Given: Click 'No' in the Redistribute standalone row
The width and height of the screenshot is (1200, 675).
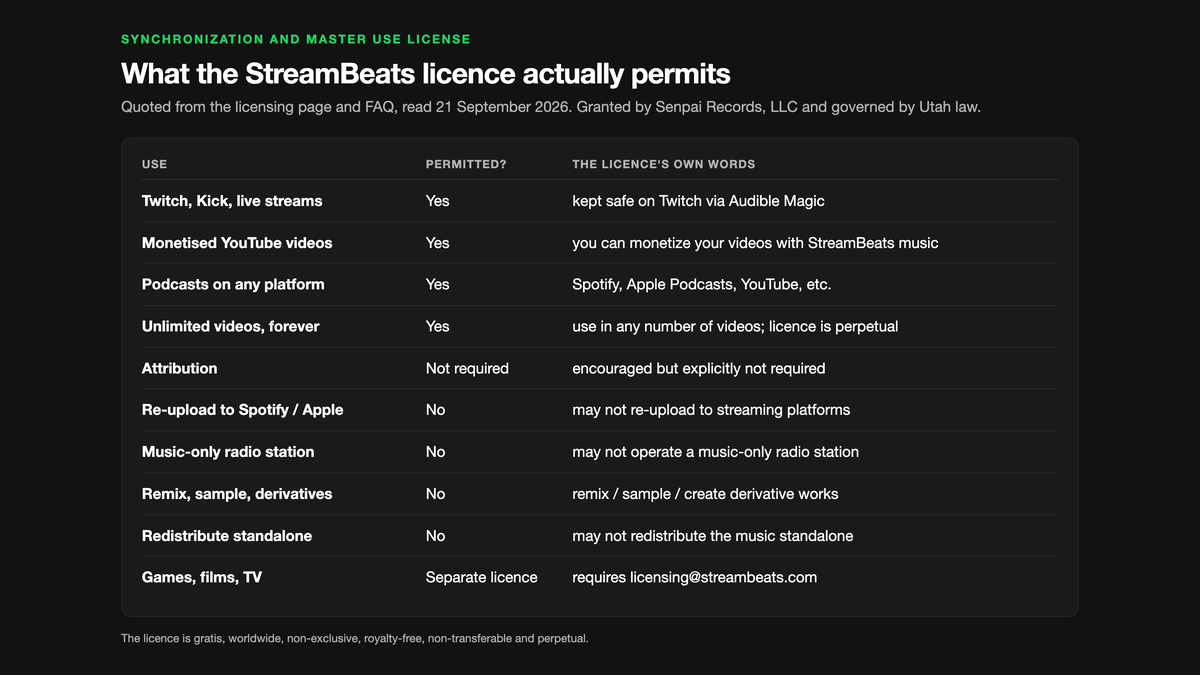Looking at the screenshot, I should coord(436,536).
